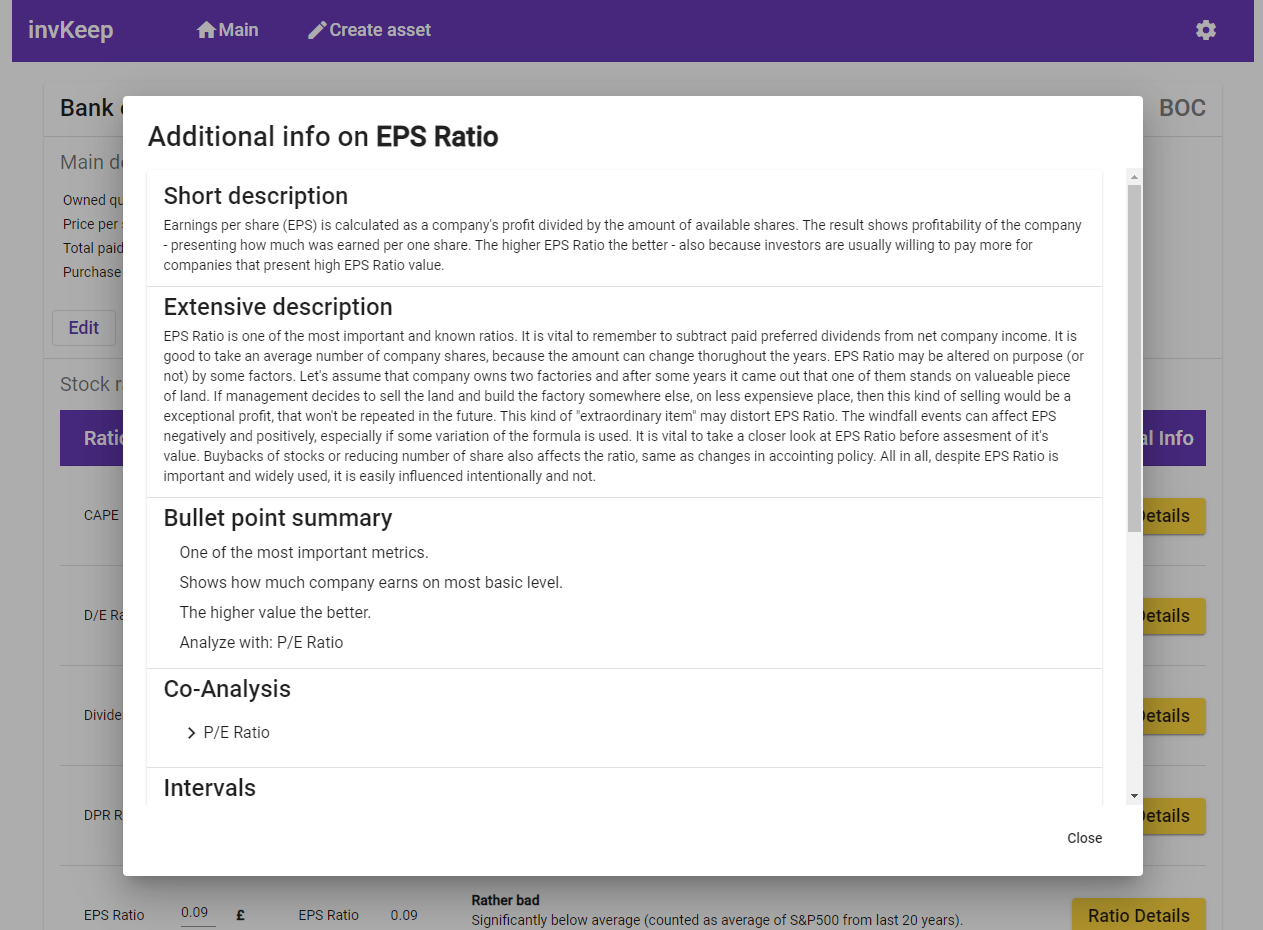Click the Bullet point summary heading

(278, 518)
